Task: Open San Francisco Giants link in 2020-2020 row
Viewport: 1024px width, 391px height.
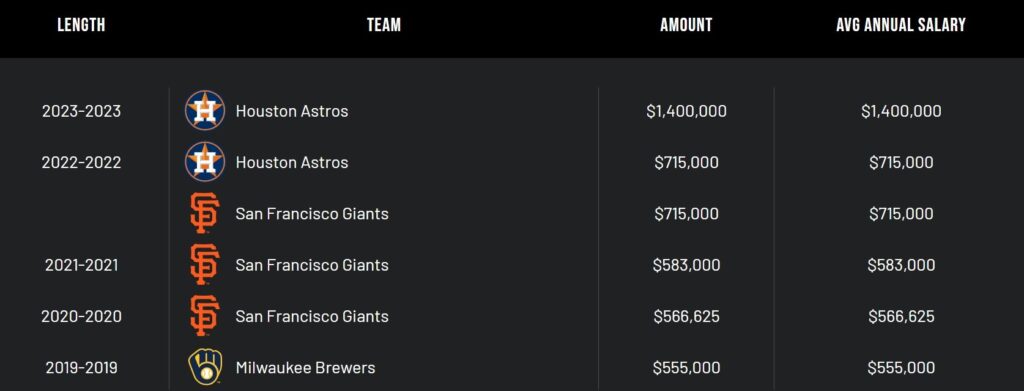Action: pos(312,317)
